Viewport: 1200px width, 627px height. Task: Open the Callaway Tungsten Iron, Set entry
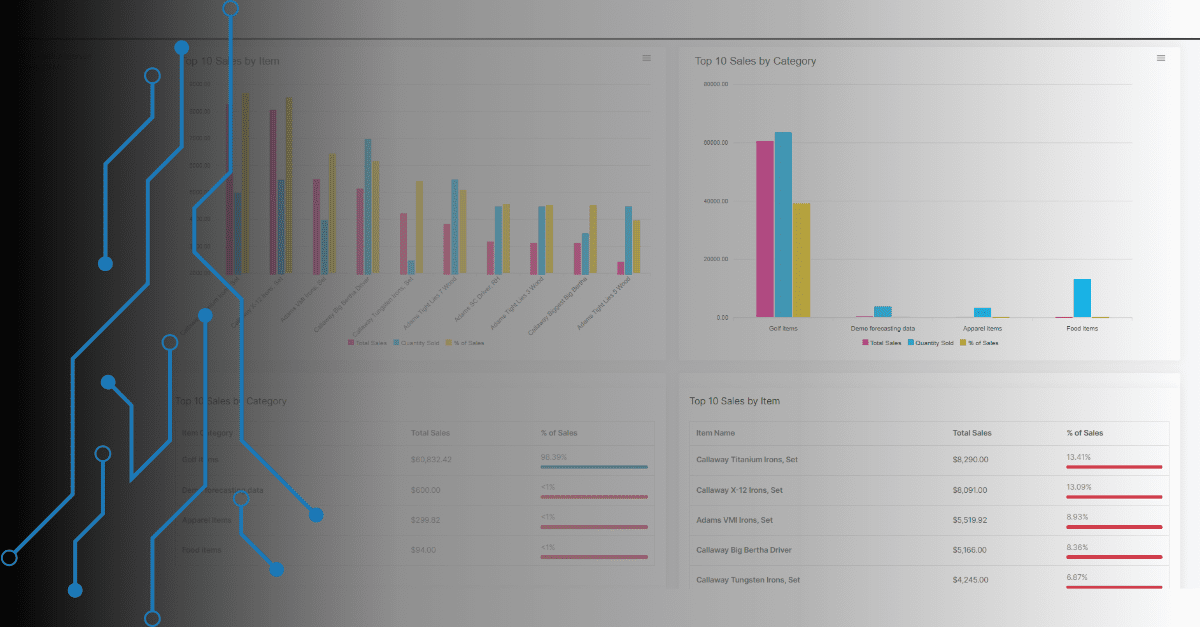(747, 580)
